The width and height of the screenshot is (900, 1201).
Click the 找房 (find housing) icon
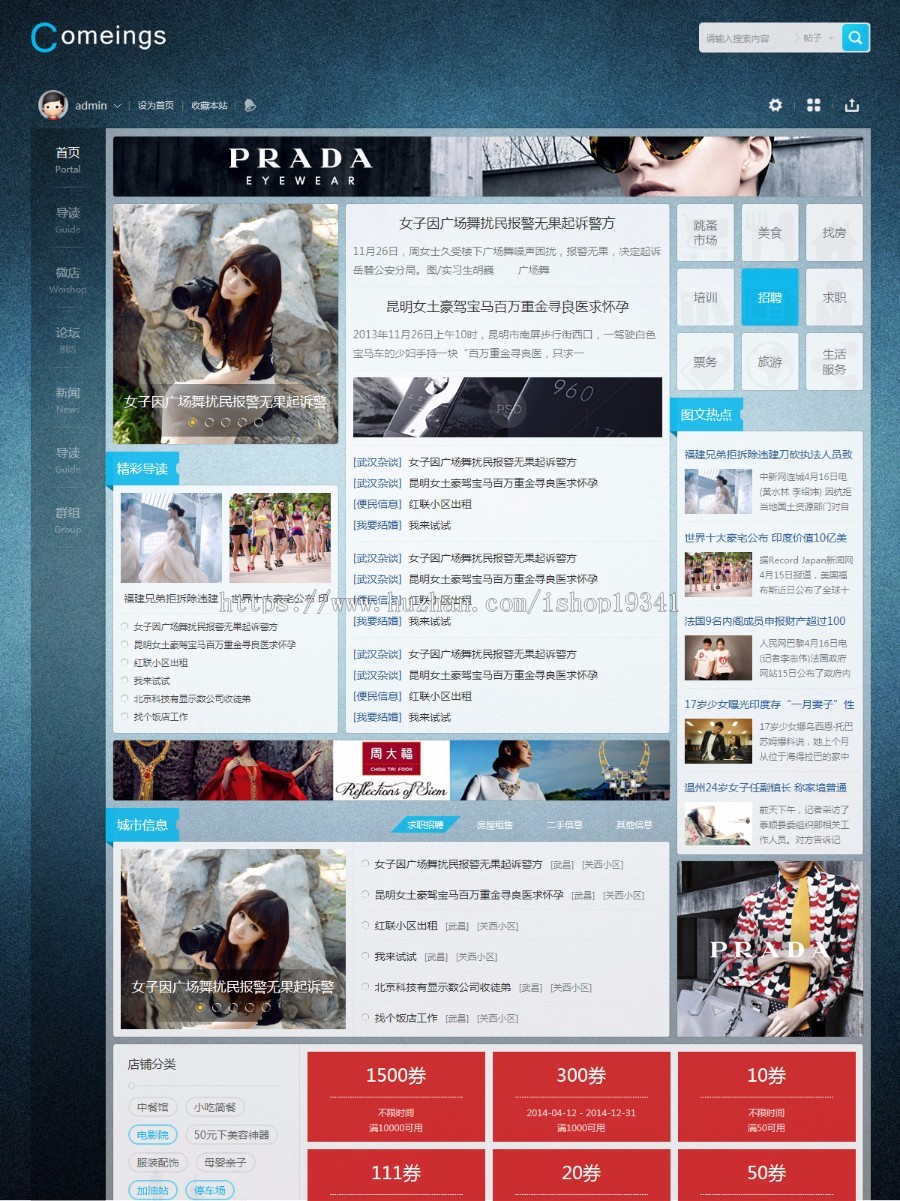click(833, 232)
